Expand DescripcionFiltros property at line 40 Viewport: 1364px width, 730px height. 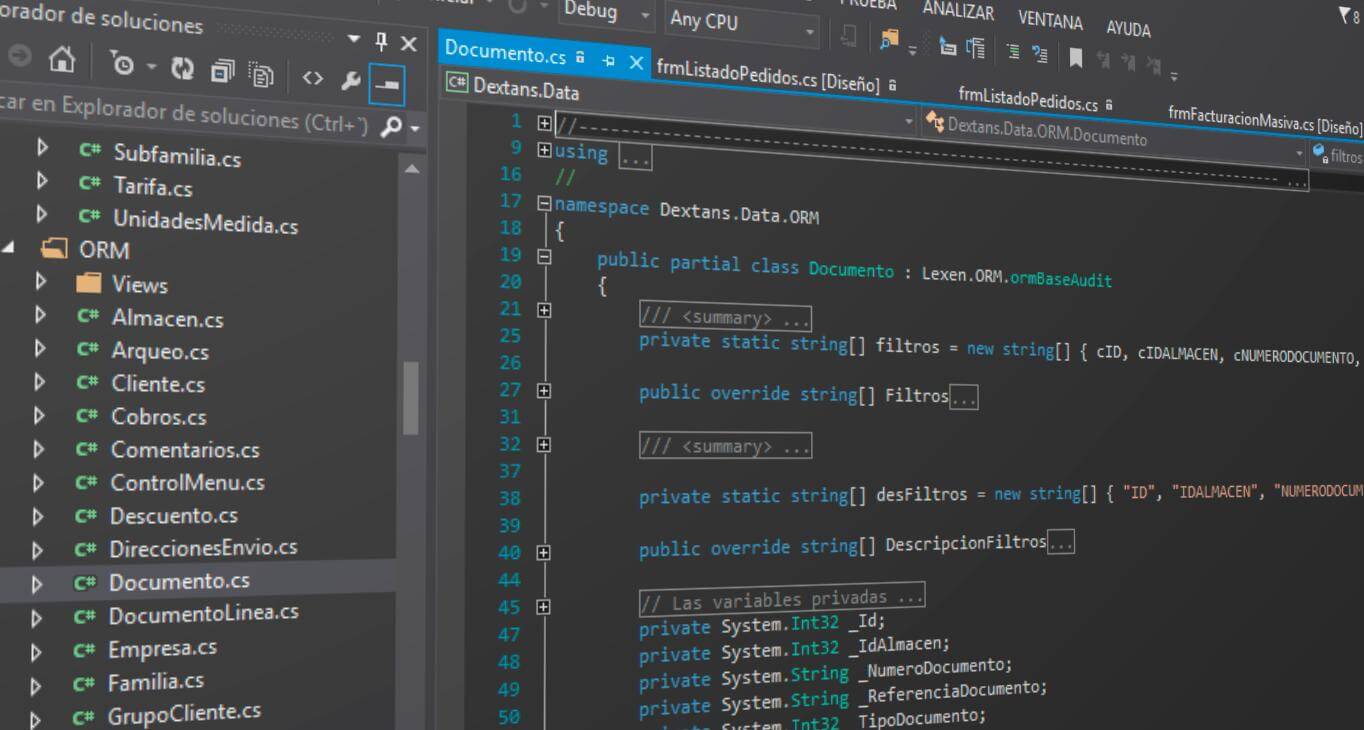[x=544, y=552]
